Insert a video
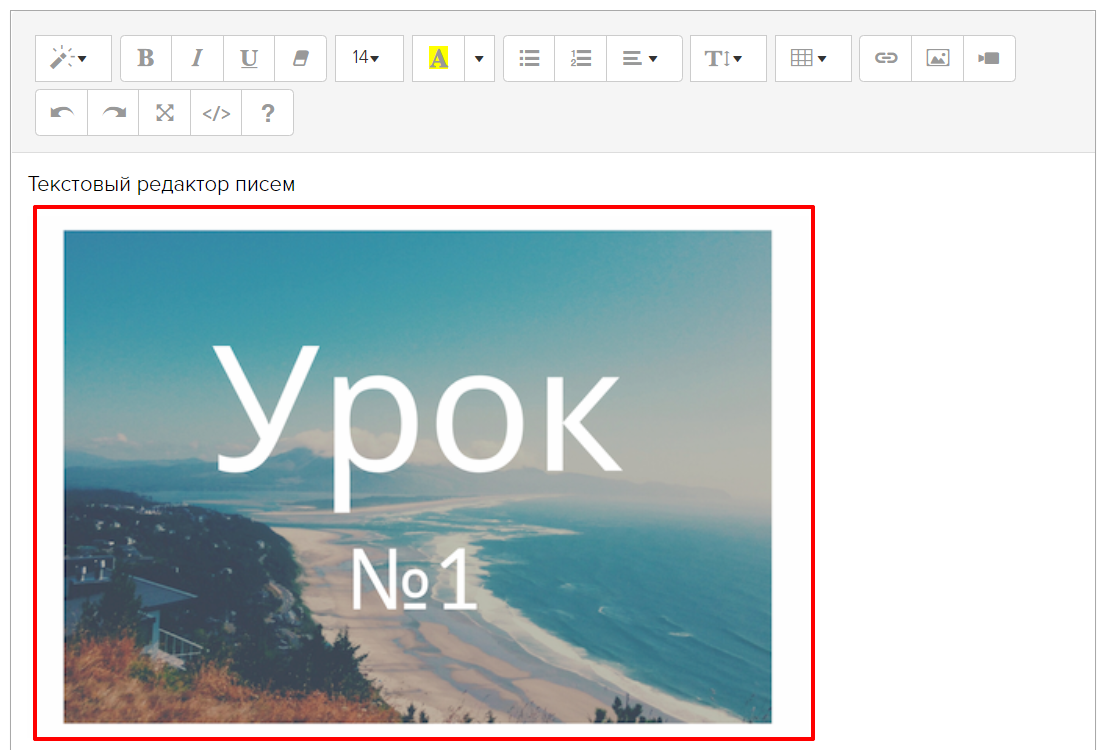Screen dimensions: 1106x750 [x=989, y=59]
